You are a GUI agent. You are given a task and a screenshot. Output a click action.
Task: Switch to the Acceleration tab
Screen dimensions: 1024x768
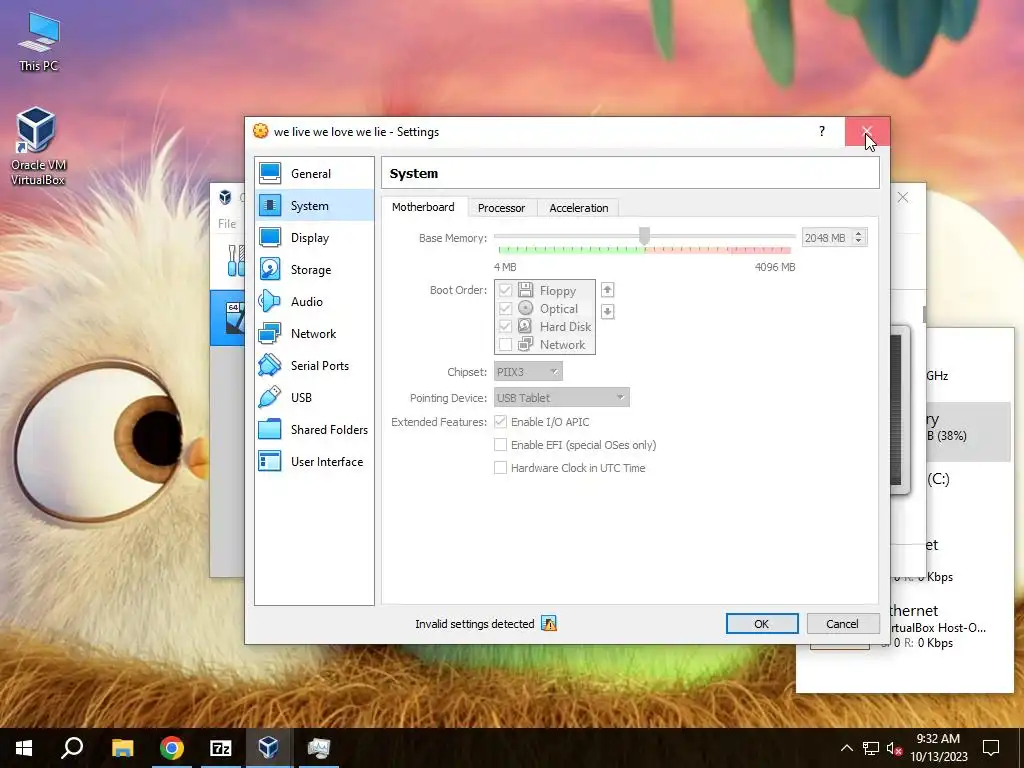(579, 208)
